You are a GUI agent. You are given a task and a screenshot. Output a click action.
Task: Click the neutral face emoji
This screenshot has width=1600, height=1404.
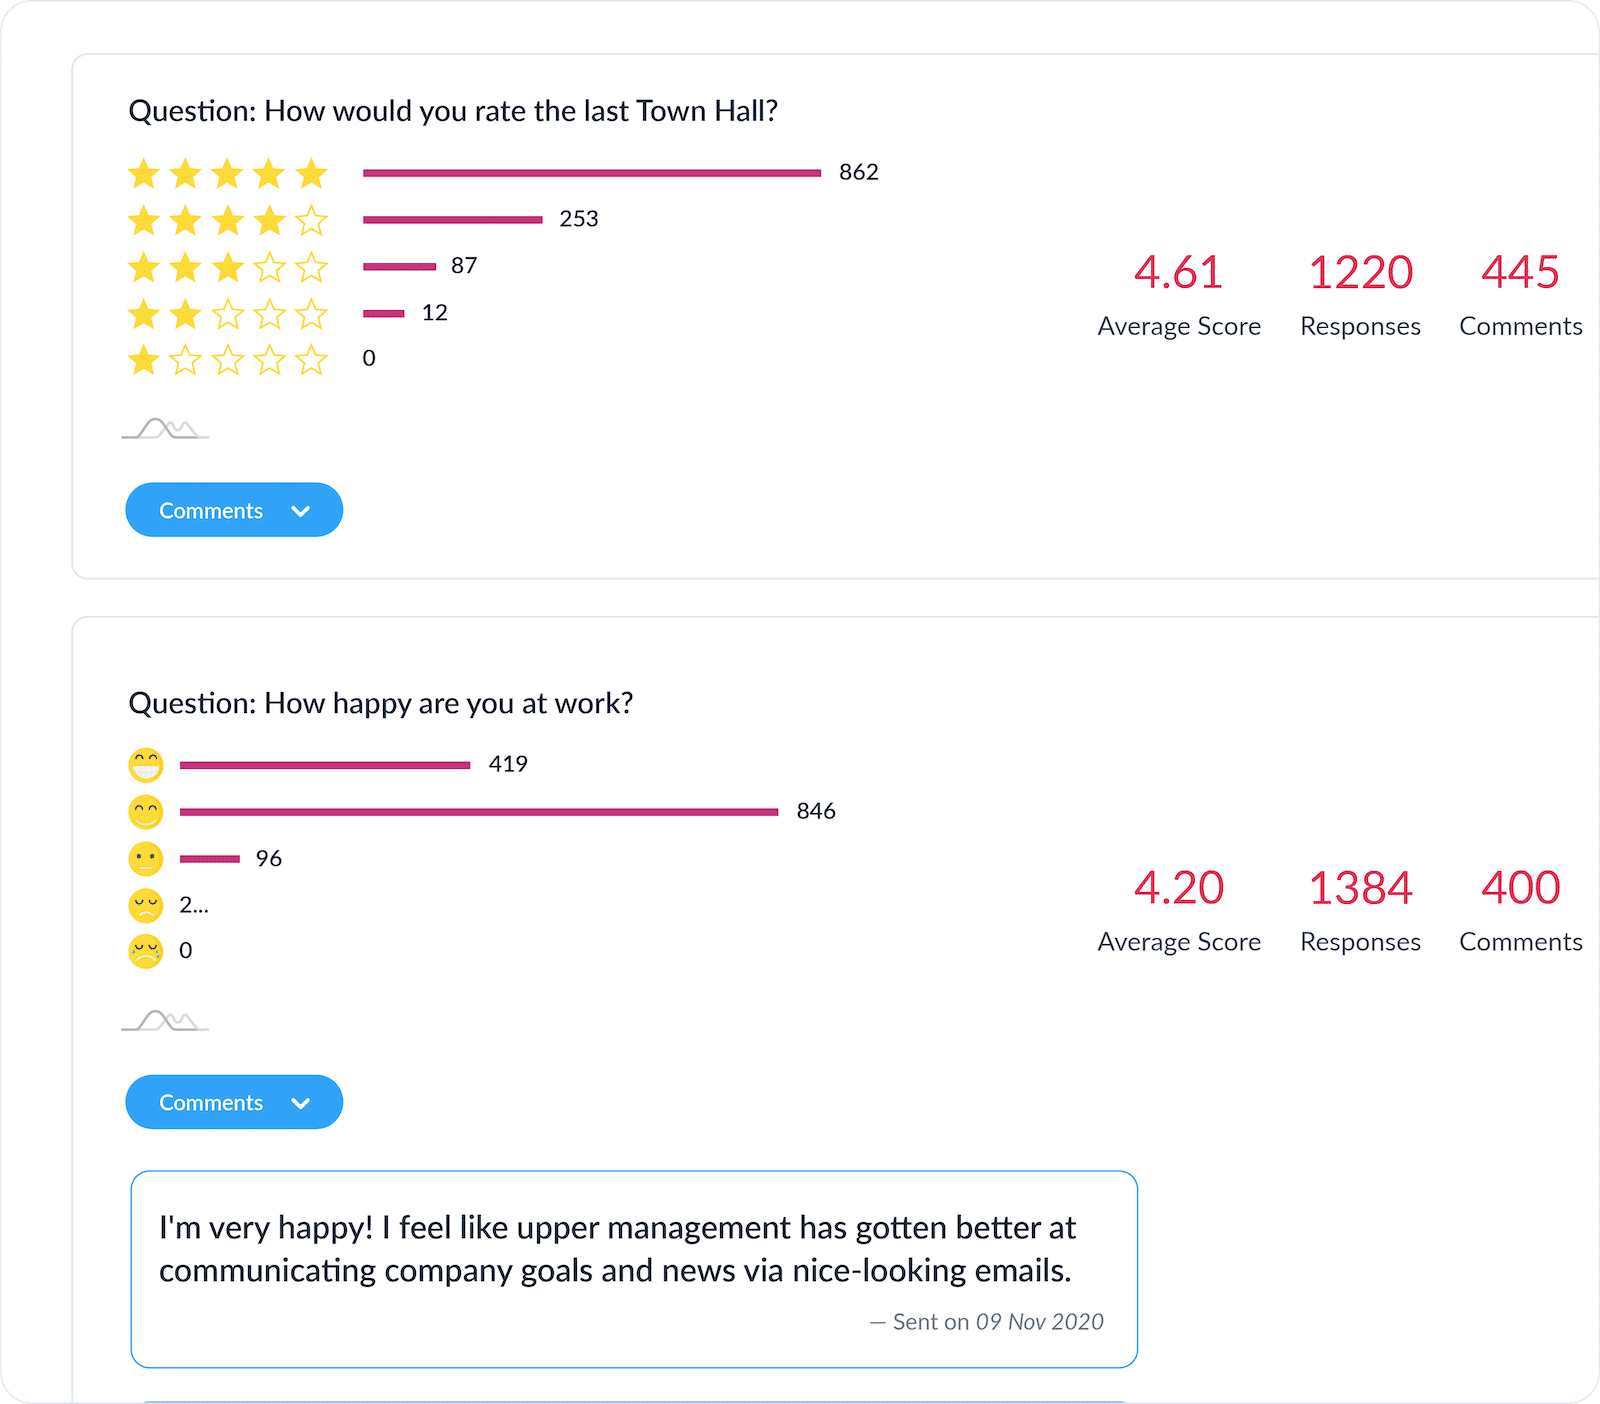[146, 858]
